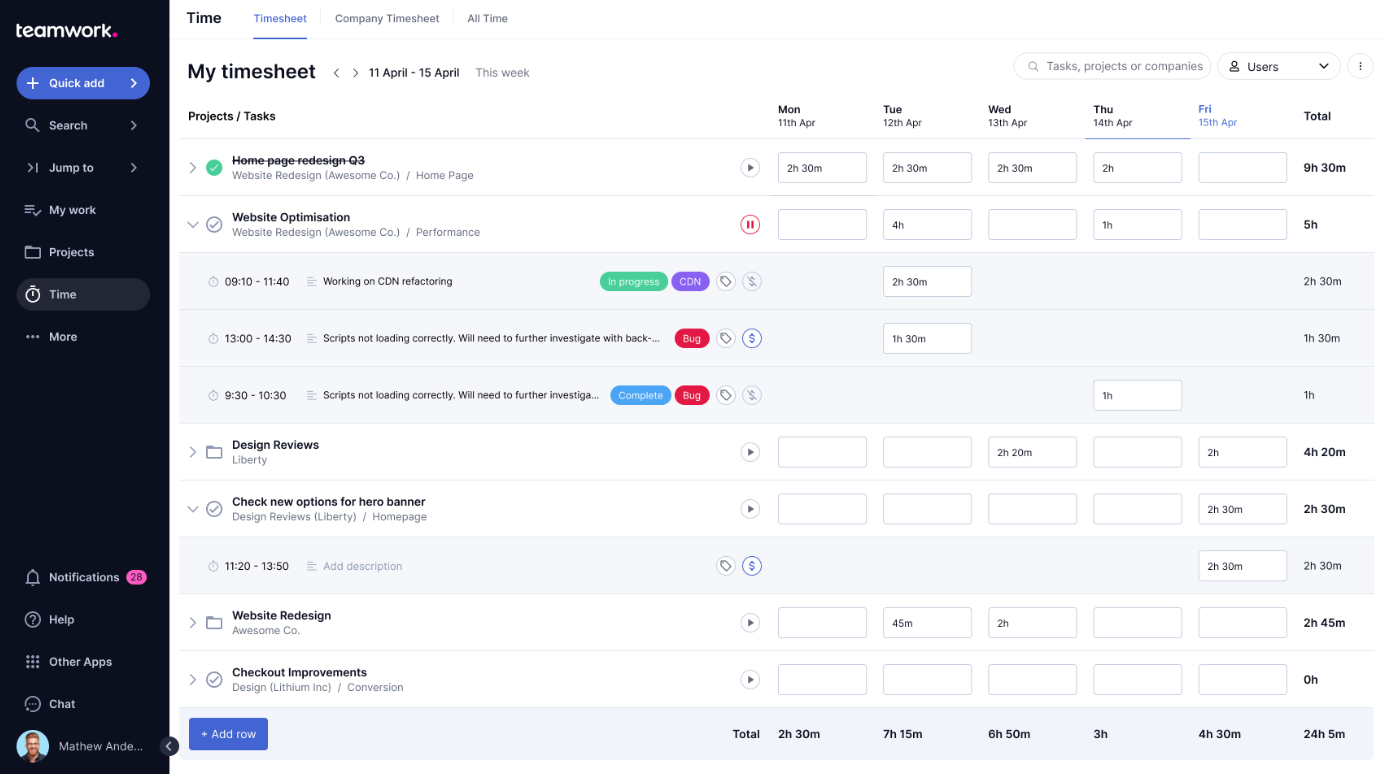Open Notifications from the sidebar

pyautogui.click(x=84, y=577)
